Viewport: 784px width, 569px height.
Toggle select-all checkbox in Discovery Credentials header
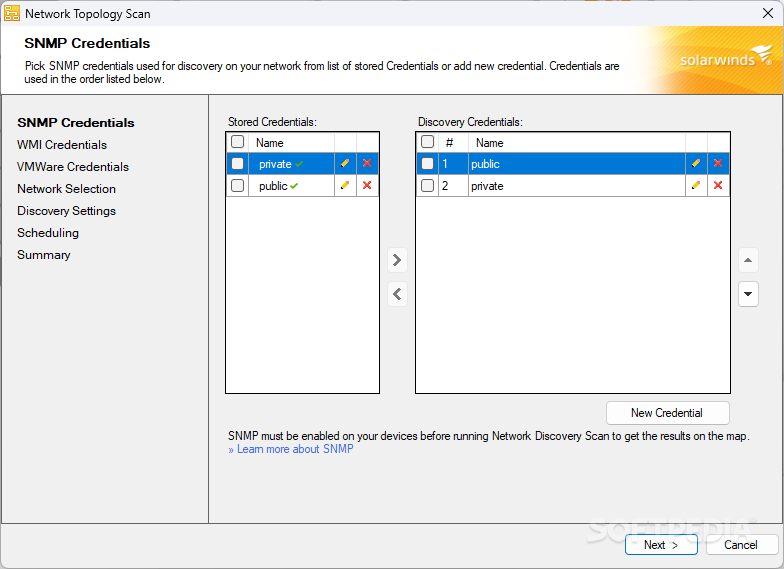[x=428, y=142]
